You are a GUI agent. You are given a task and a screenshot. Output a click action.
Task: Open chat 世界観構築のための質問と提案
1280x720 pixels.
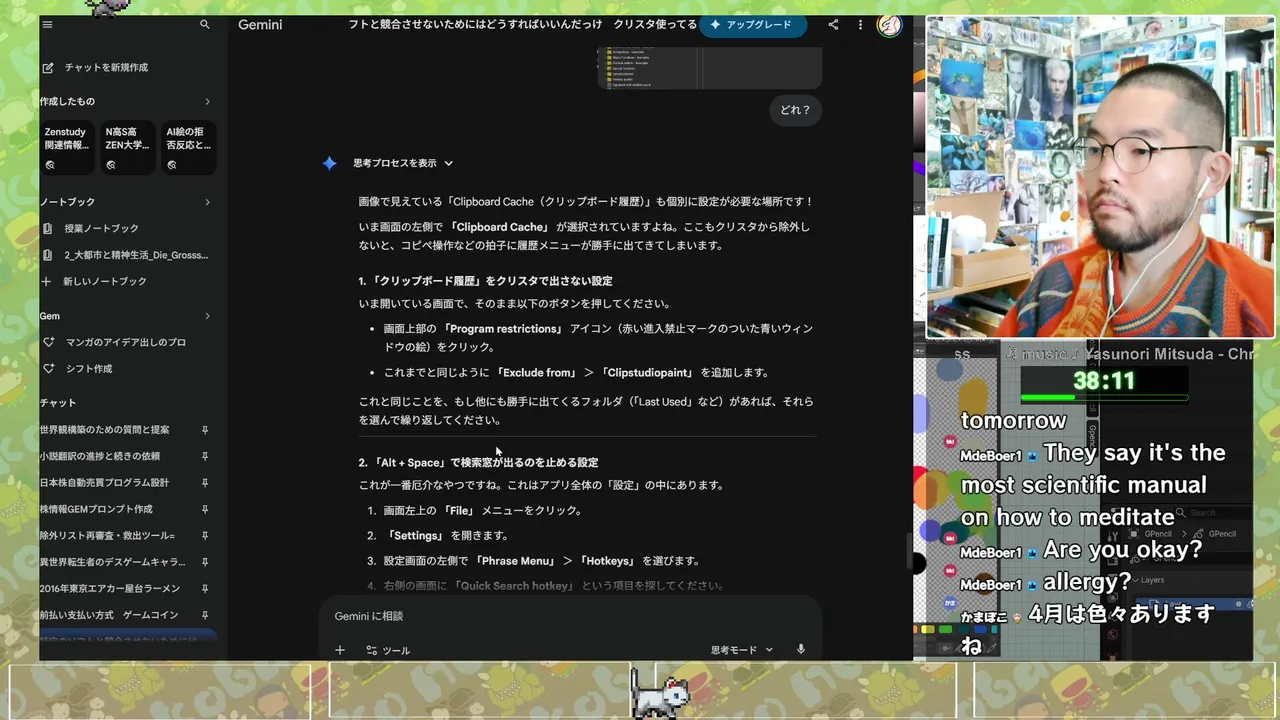[x=105, y=429]
